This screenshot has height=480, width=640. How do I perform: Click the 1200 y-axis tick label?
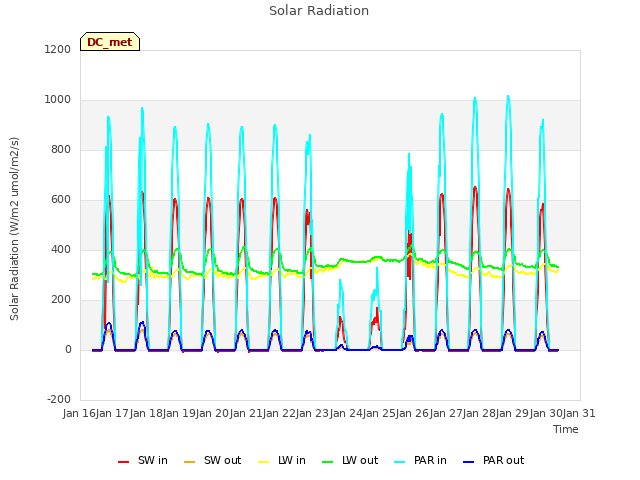coord(58,50)
